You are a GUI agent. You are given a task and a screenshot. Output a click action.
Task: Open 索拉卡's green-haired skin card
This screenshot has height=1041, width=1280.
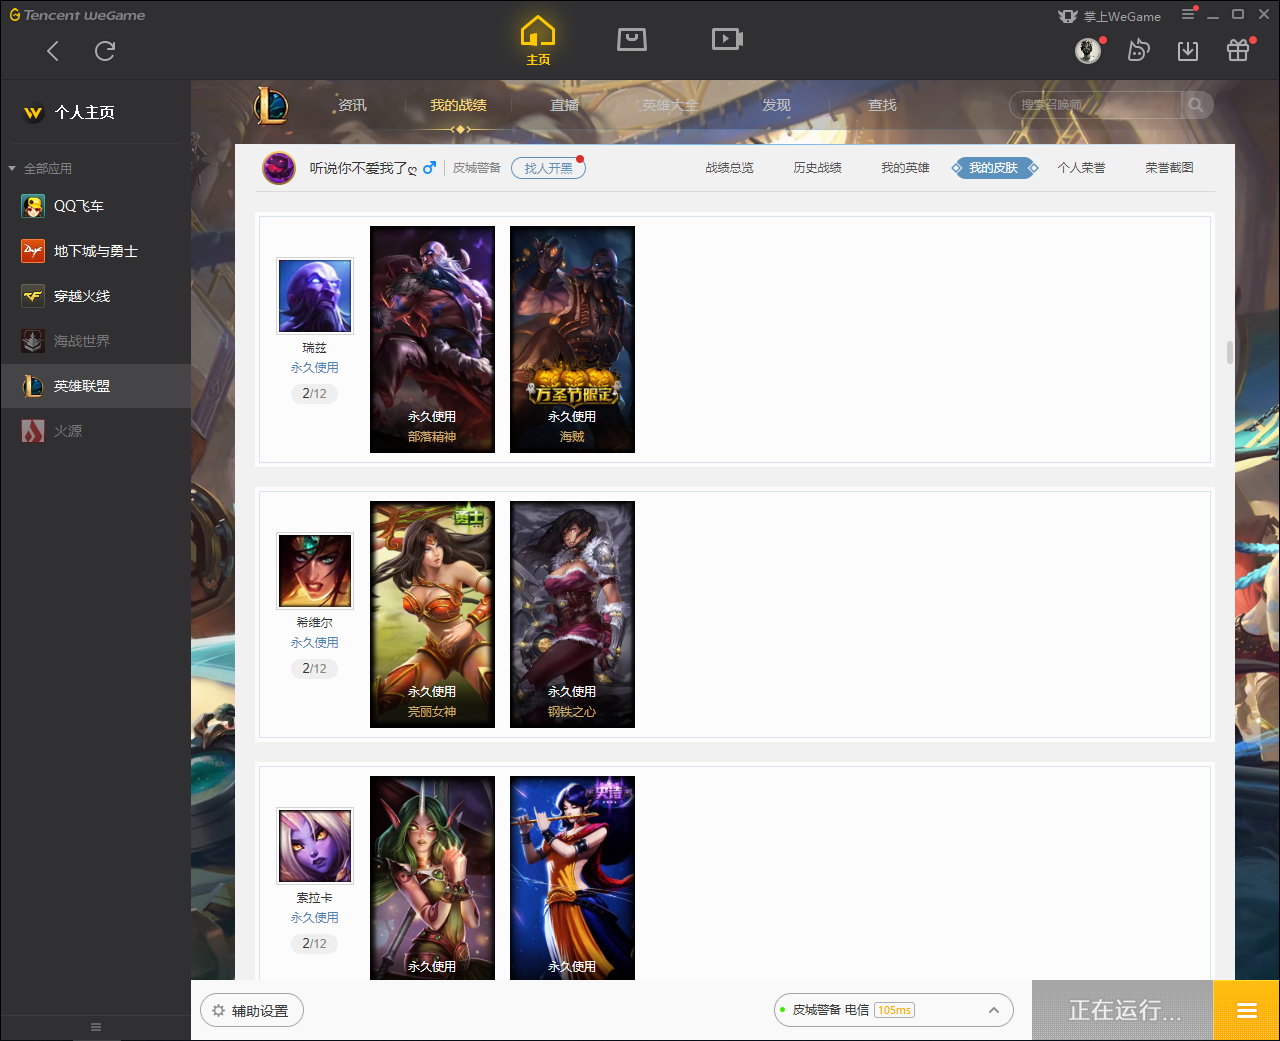point(432,878)
